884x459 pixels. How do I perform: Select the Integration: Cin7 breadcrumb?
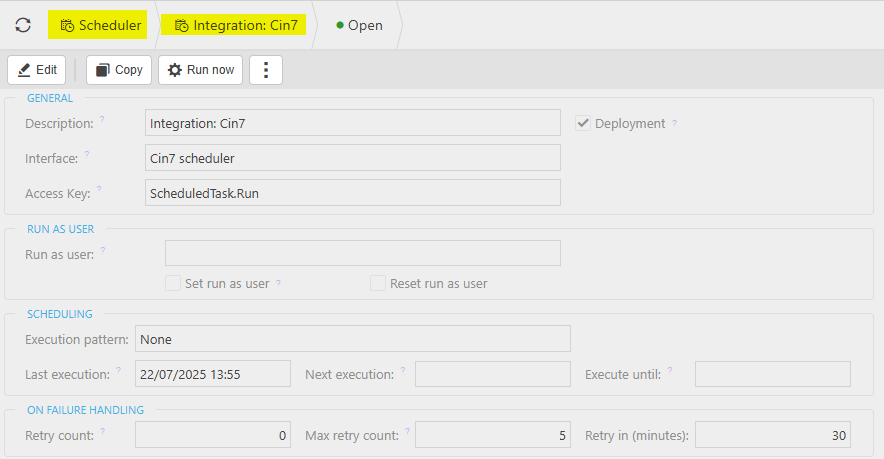tap(236, 25)
